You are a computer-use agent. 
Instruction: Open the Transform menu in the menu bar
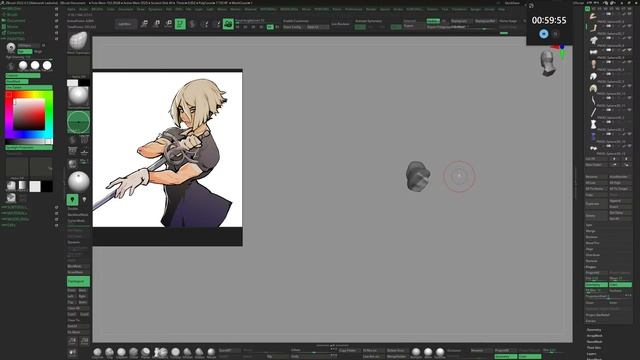coord(459,9)
